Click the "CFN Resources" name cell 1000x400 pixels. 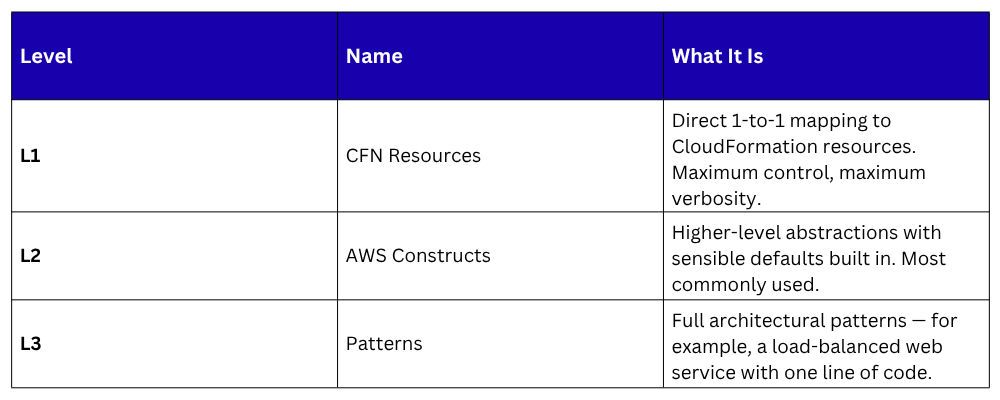(x=413, y=156)
